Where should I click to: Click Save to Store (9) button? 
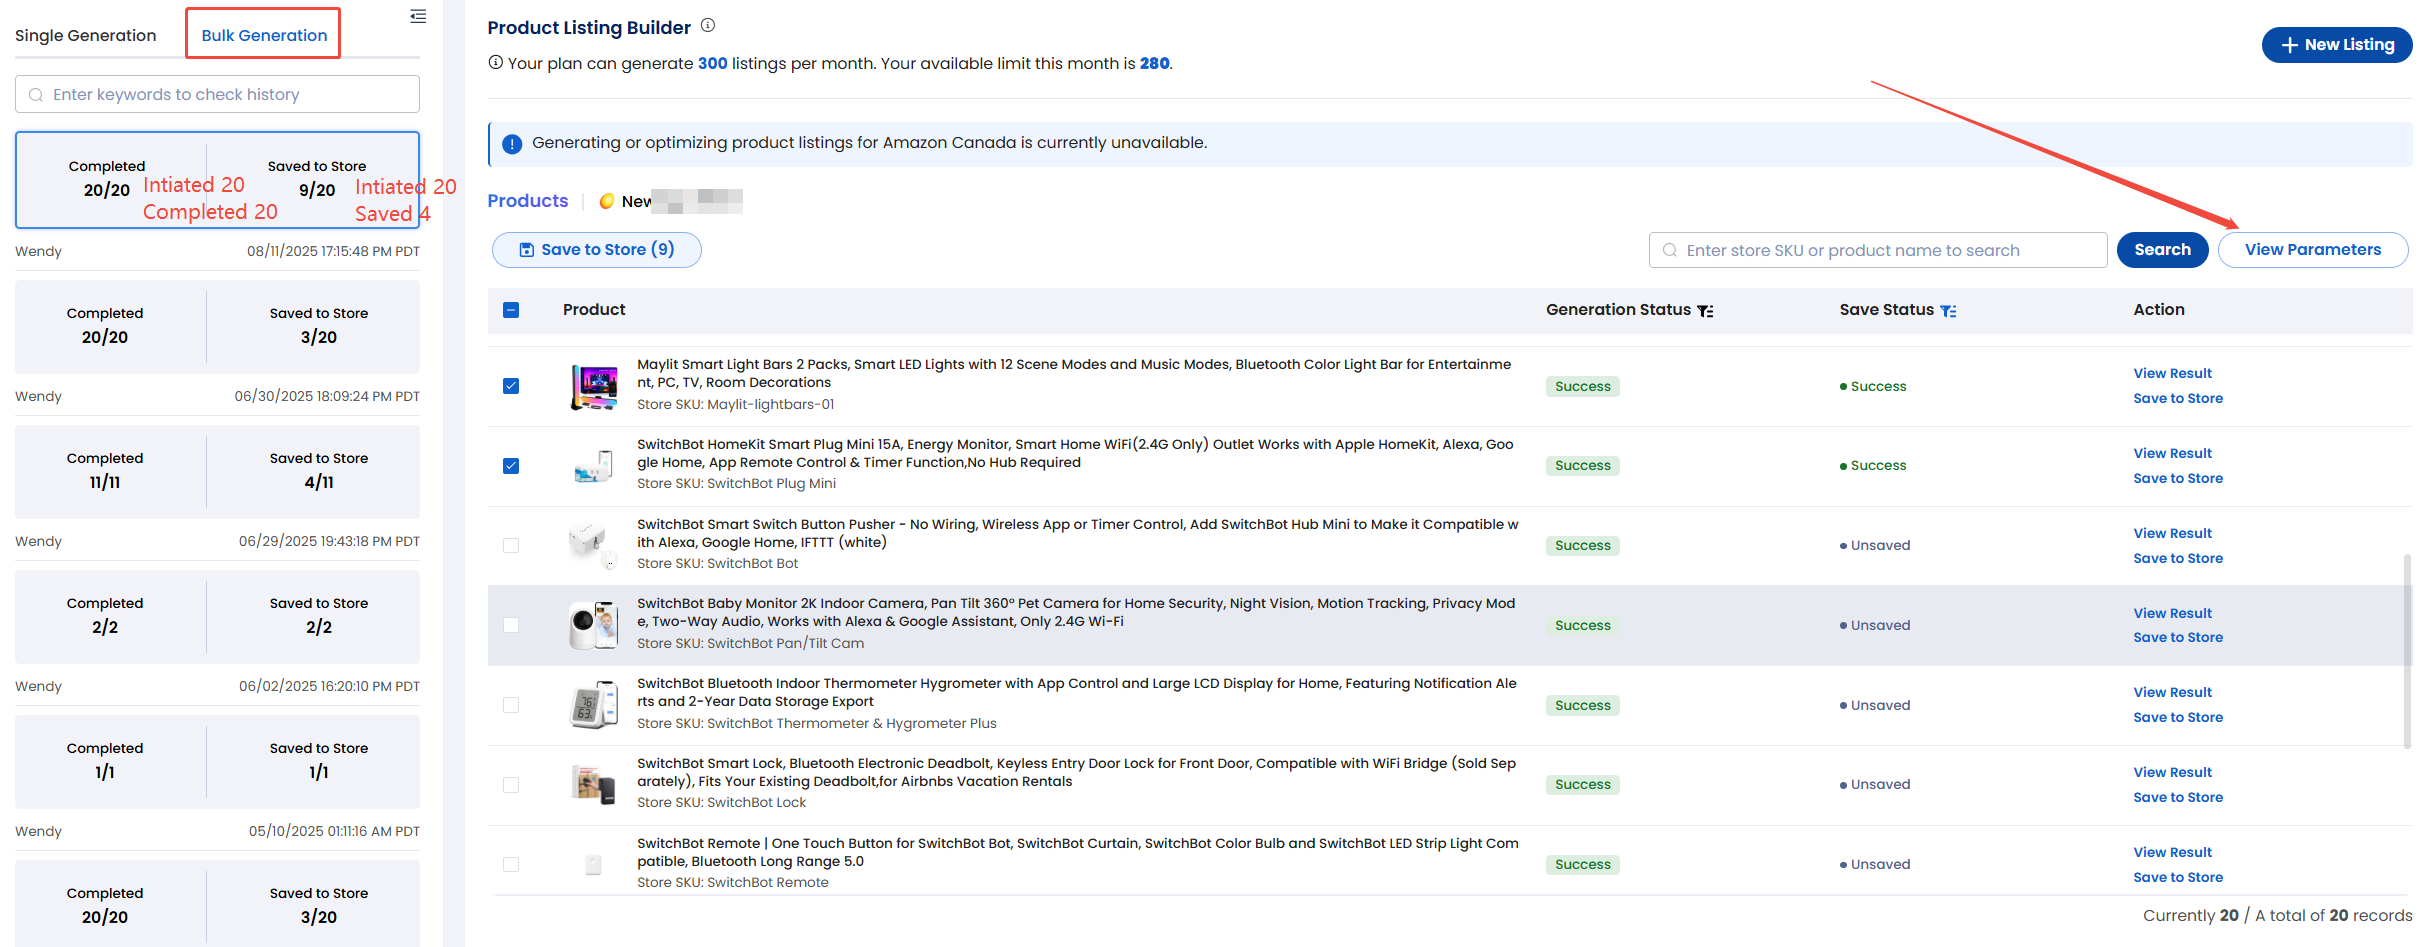pyautogui.click(x=597, y=250)
